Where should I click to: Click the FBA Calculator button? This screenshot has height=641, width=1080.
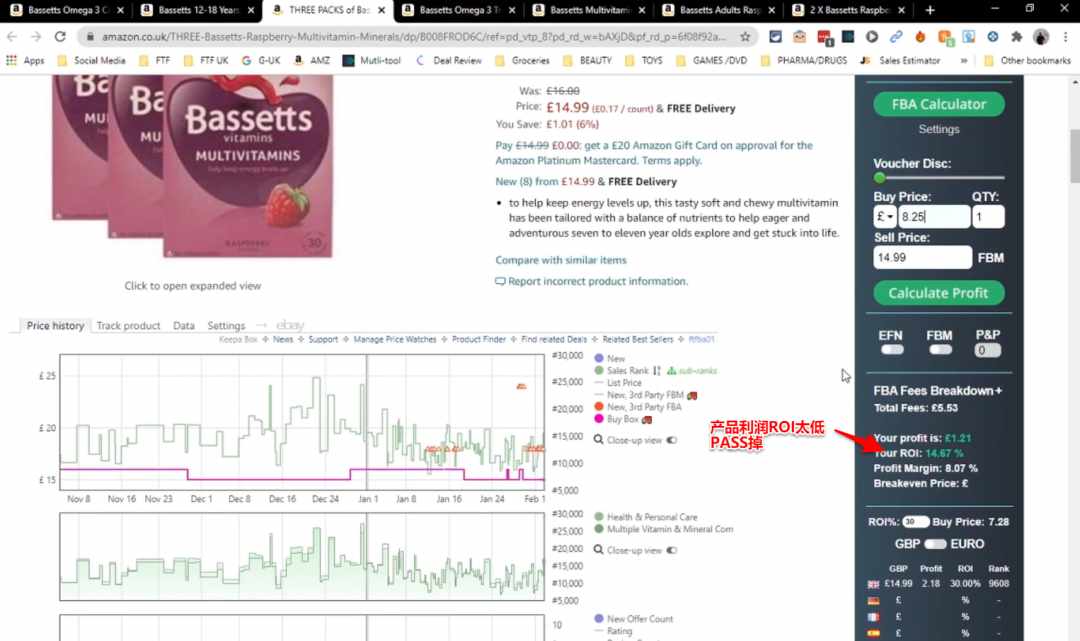point(939,105)
